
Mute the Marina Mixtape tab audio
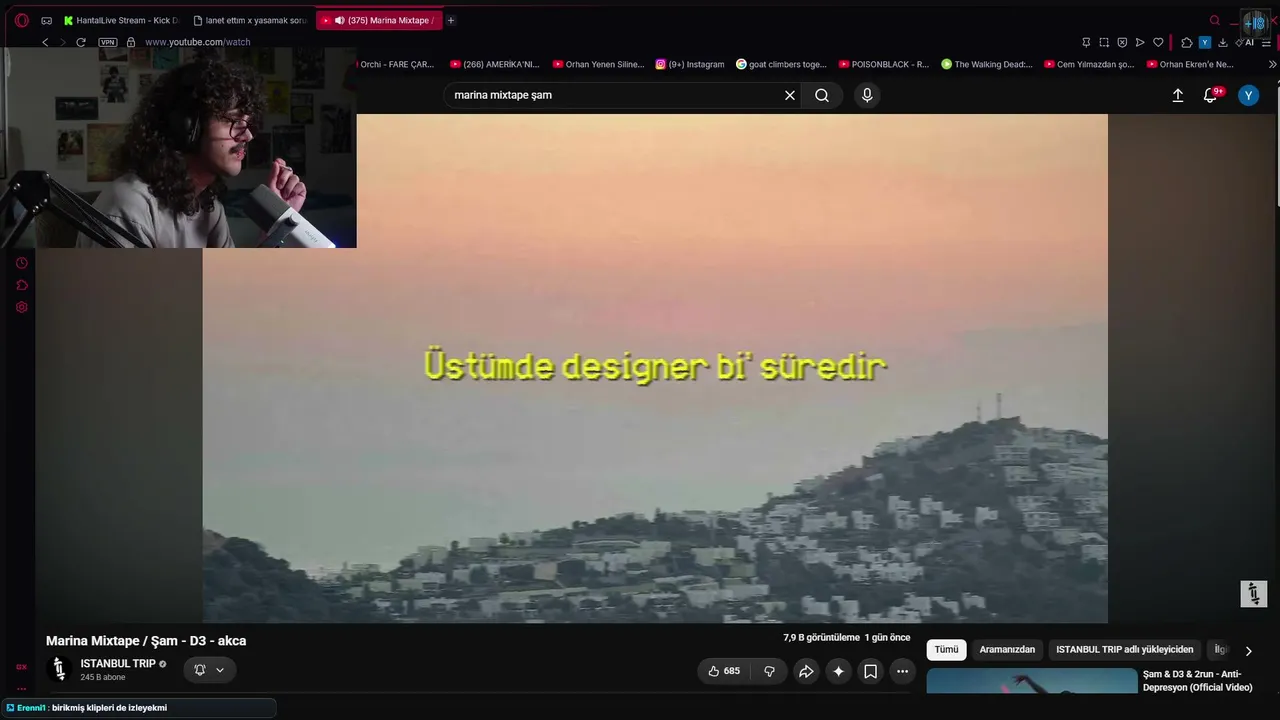point(340,20)
